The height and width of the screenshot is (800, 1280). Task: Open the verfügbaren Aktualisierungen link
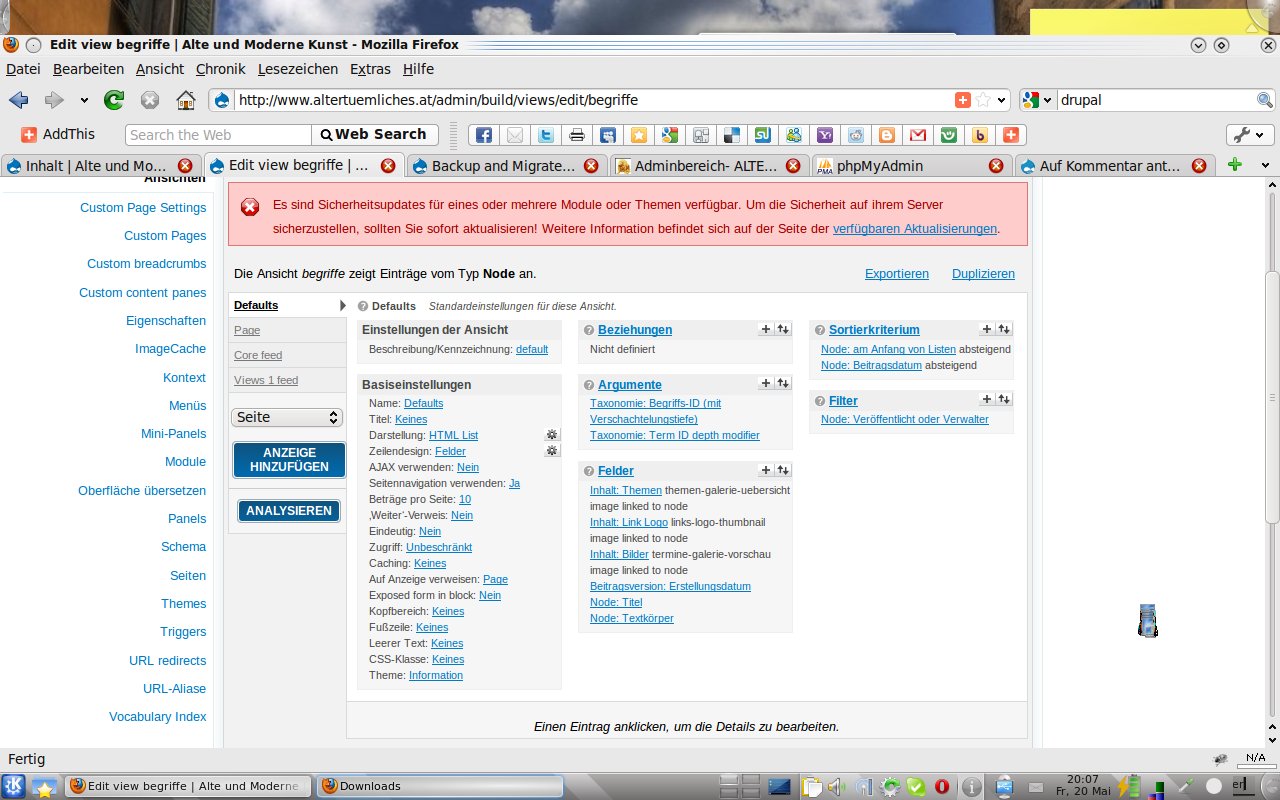914,228
